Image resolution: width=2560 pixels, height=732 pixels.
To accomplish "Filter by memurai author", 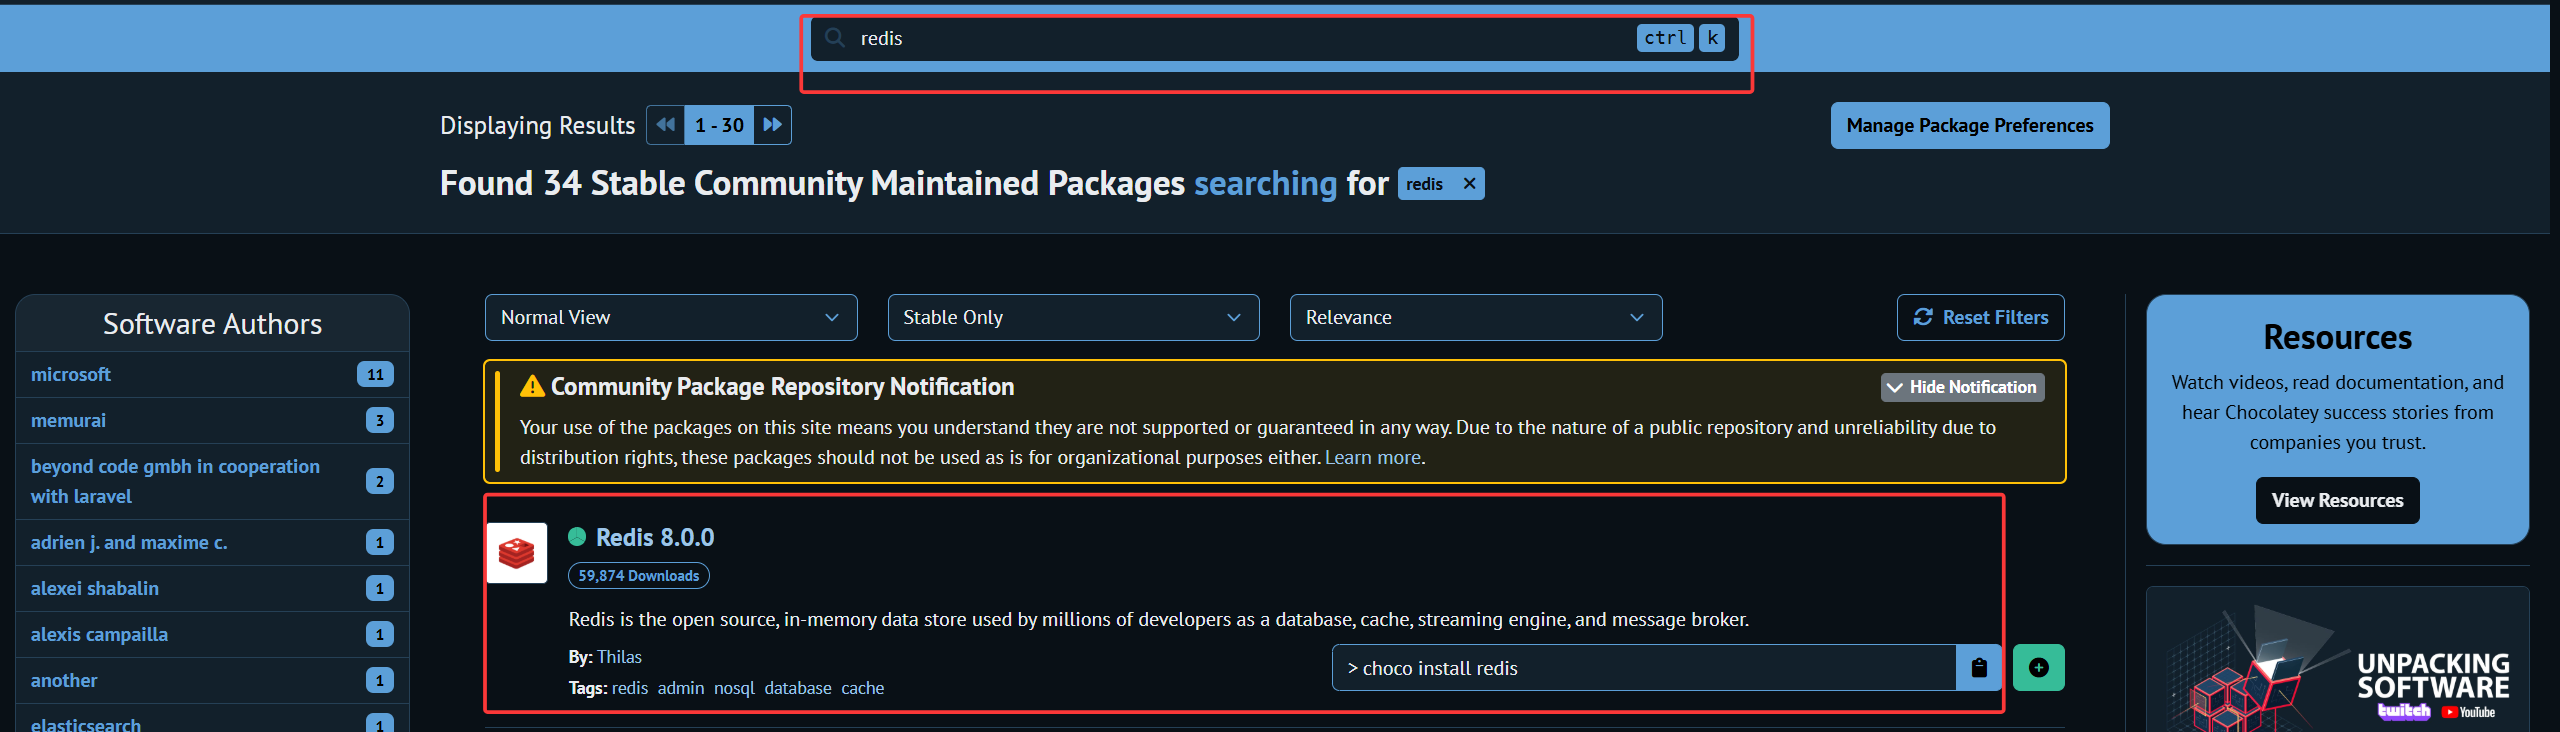I will (x=68, y=421).
